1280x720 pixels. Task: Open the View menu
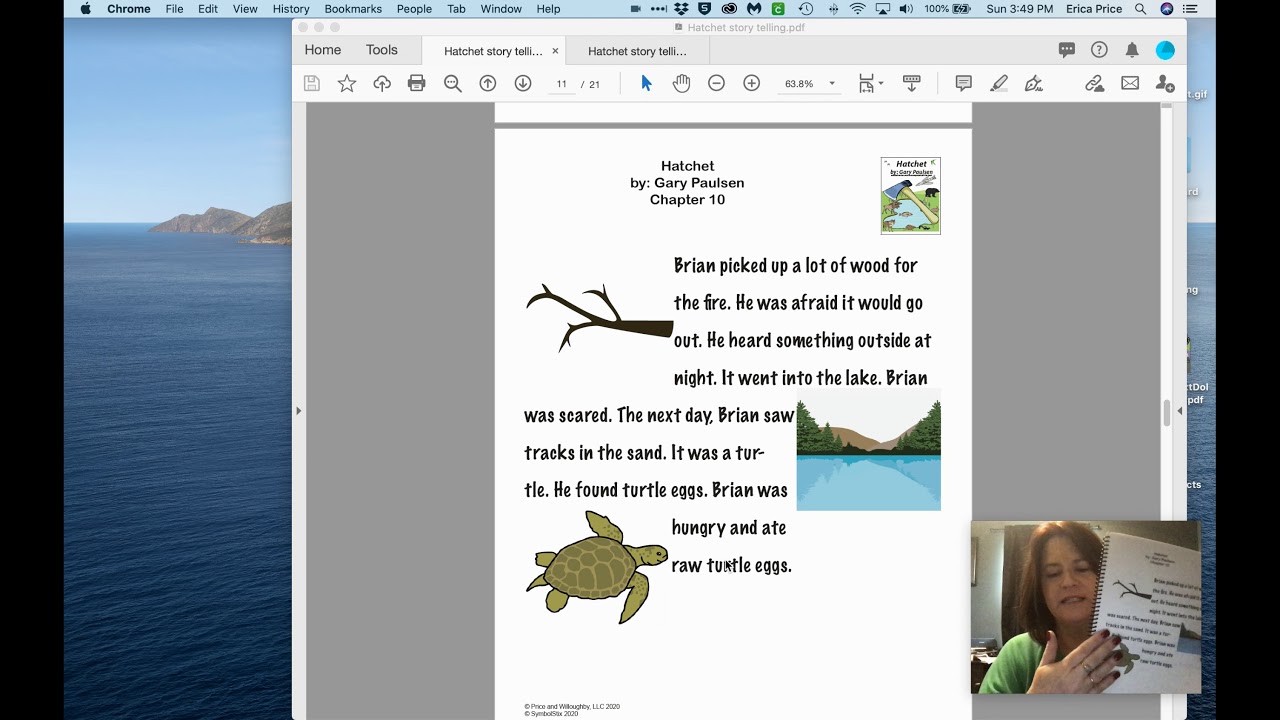[x=245, y=9]
